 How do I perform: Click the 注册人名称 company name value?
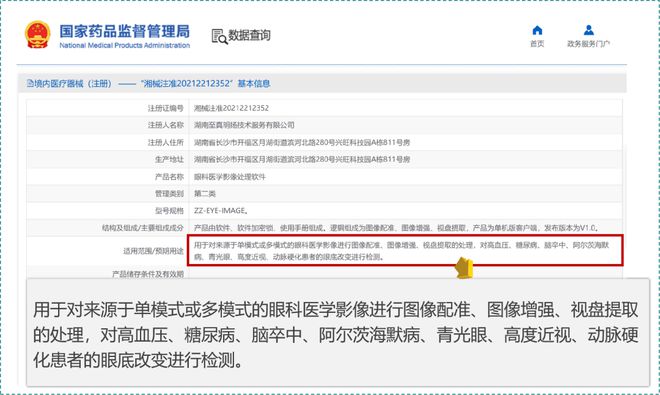coord(244,125)
